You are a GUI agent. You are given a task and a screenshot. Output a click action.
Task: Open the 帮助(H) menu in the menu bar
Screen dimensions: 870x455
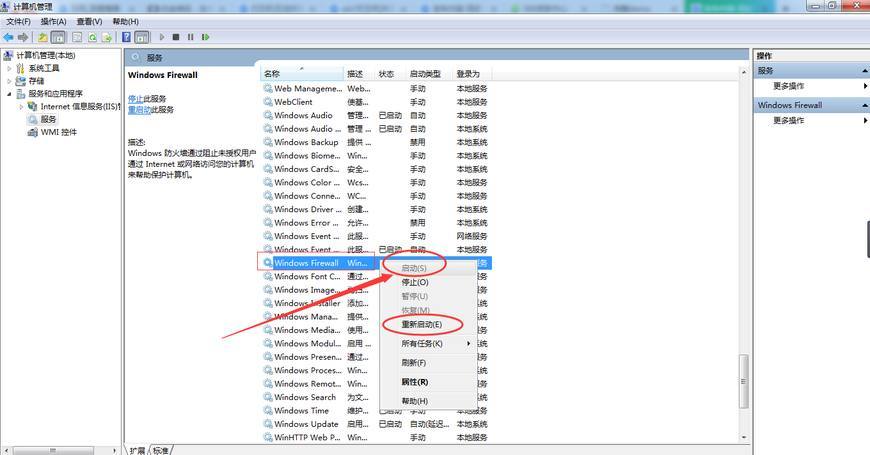[125, 21]
